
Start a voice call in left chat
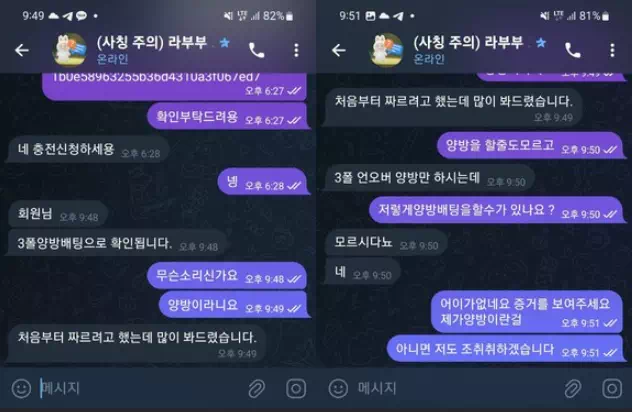256,50
